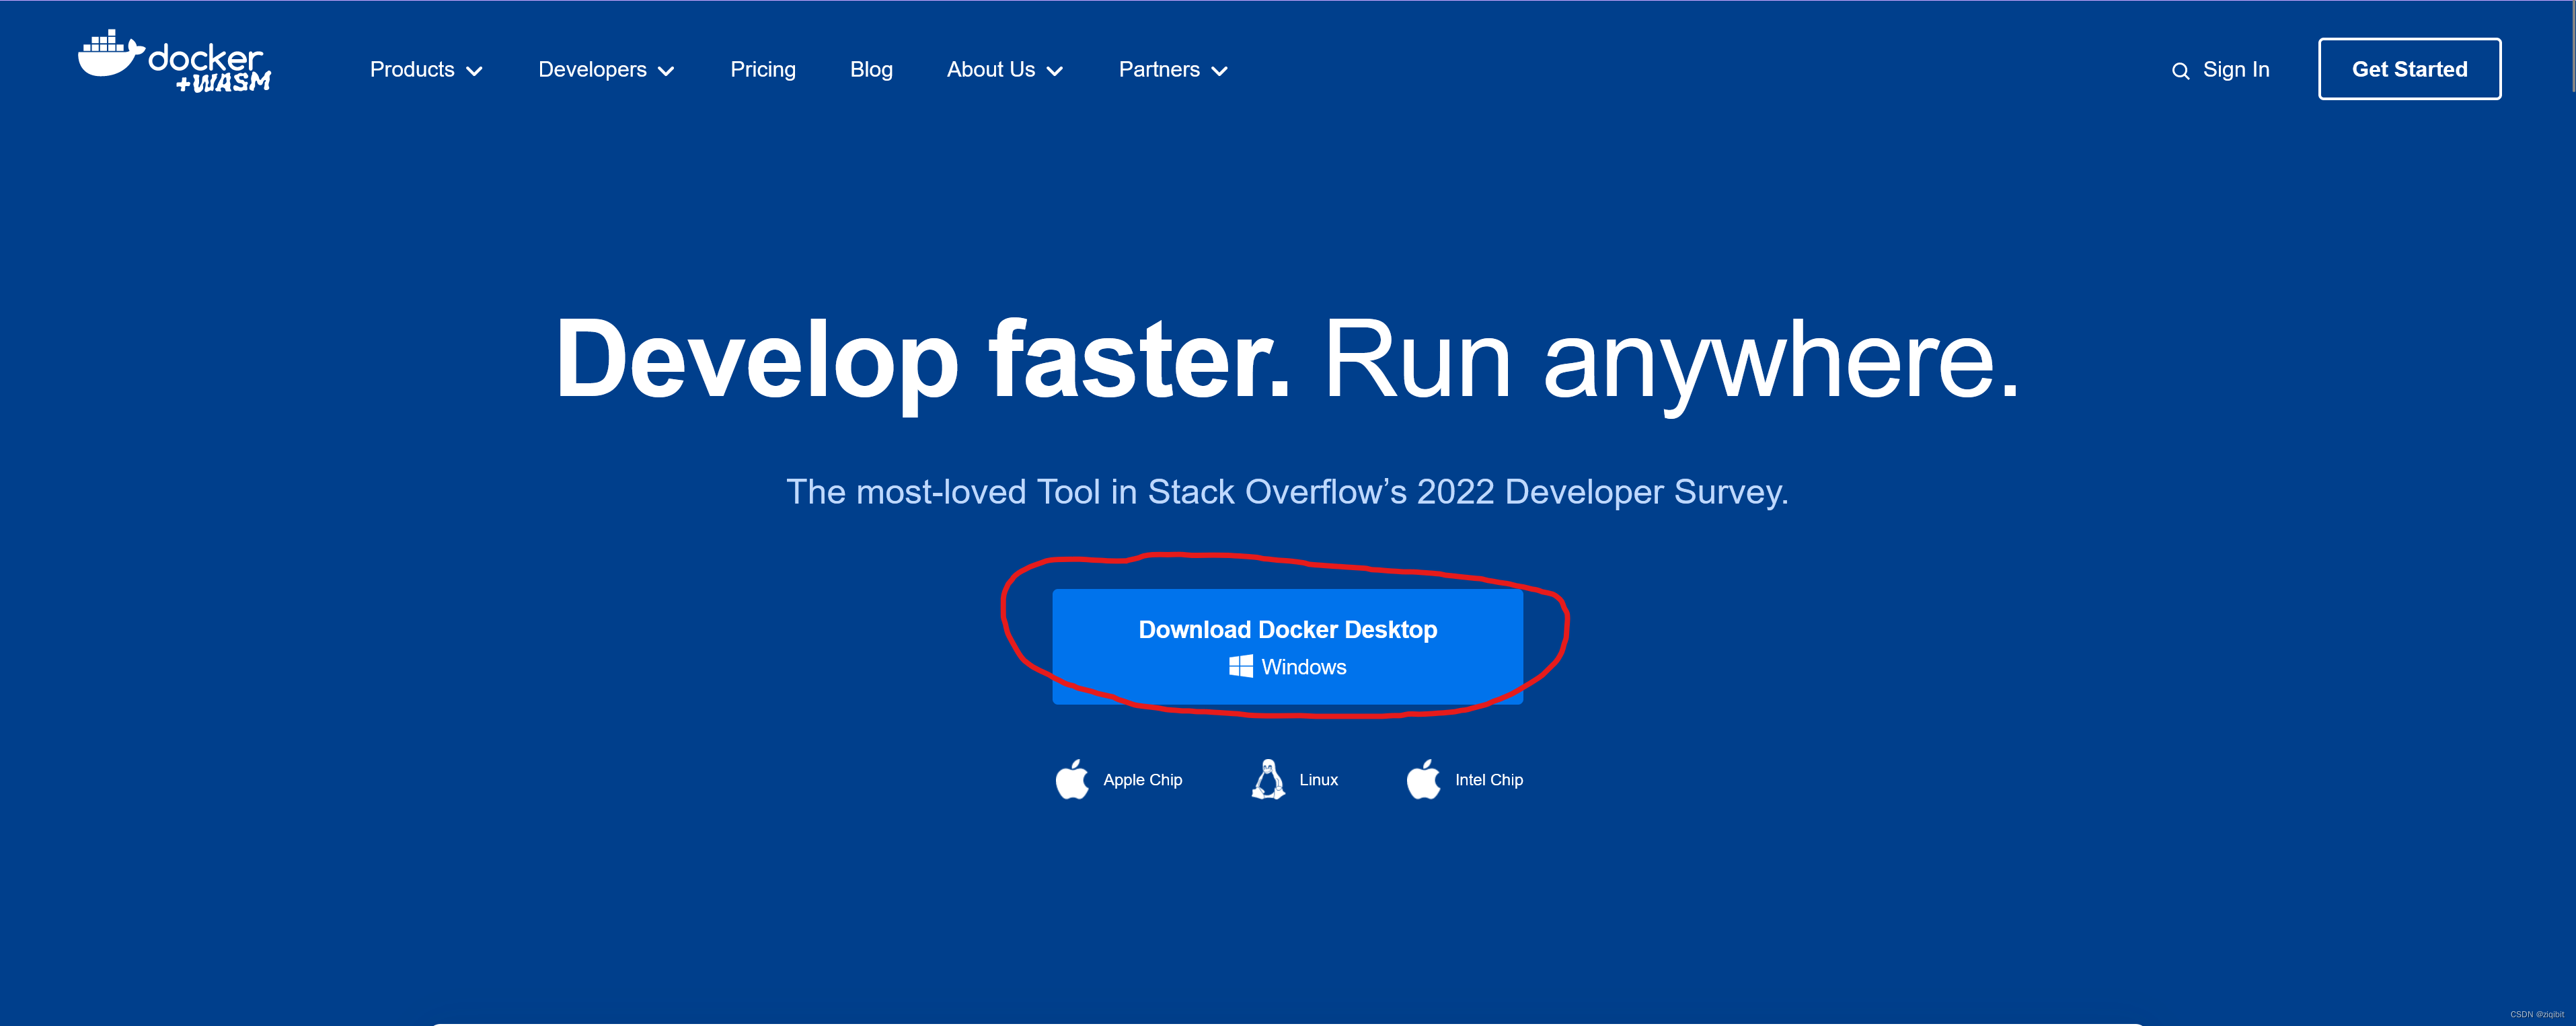Click the Stack Overflow 2022 survey tagline
Screen dimensions: 2576x1026
coord(1287,492)
